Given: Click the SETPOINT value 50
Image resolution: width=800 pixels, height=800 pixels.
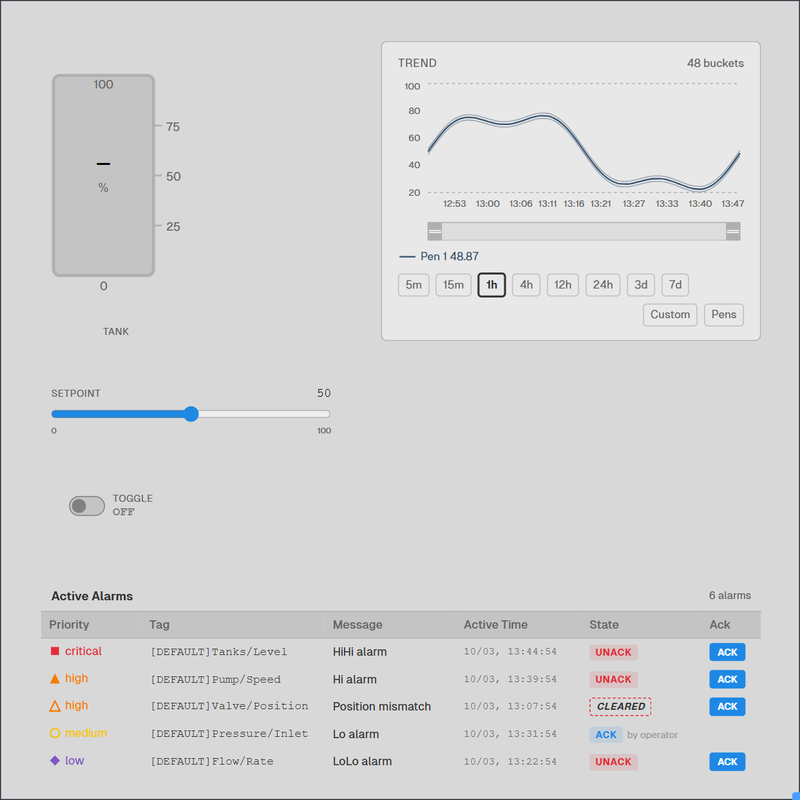Looking at the screenshot, I should tap(324, 393).
